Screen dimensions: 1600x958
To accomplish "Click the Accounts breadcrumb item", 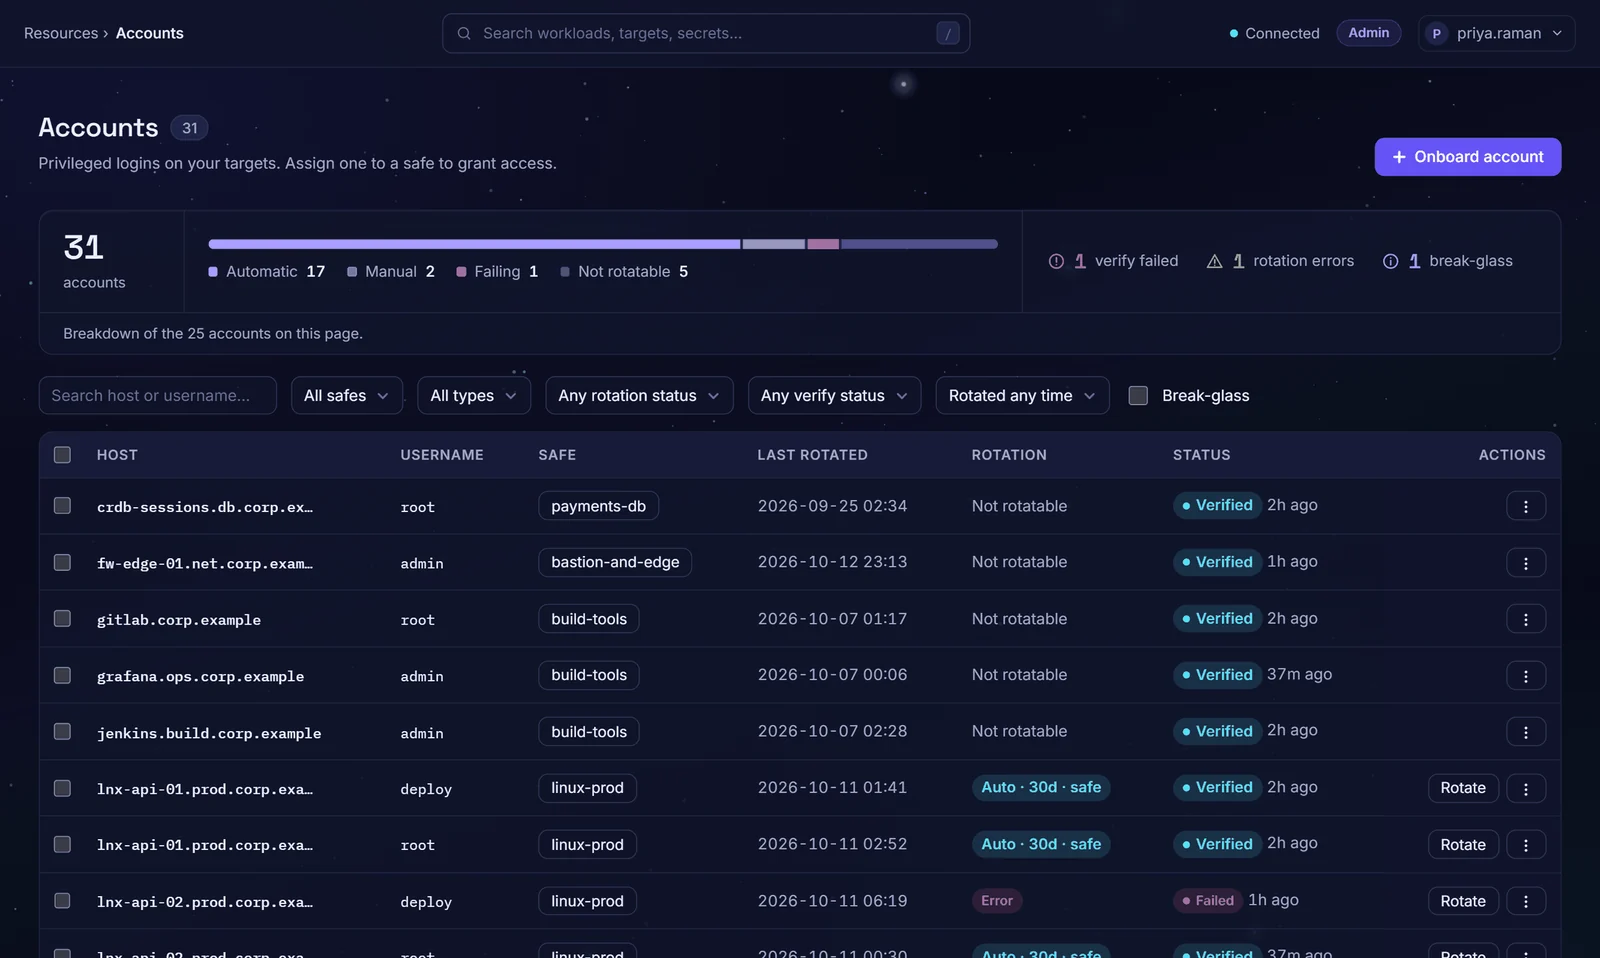I will click(150, 33).
